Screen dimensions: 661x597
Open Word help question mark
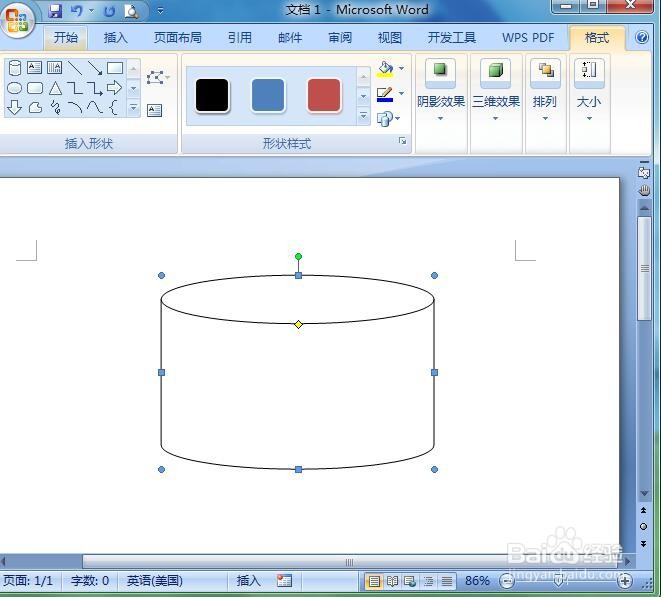[642, 38]
